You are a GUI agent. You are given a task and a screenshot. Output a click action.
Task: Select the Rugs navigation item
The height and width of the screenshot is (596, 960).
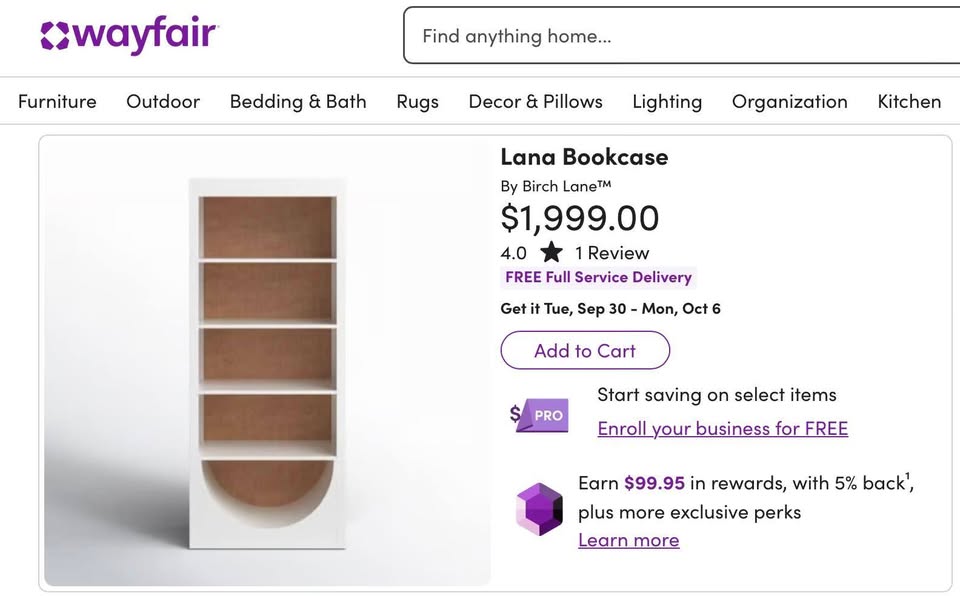[x=417, y=102]
